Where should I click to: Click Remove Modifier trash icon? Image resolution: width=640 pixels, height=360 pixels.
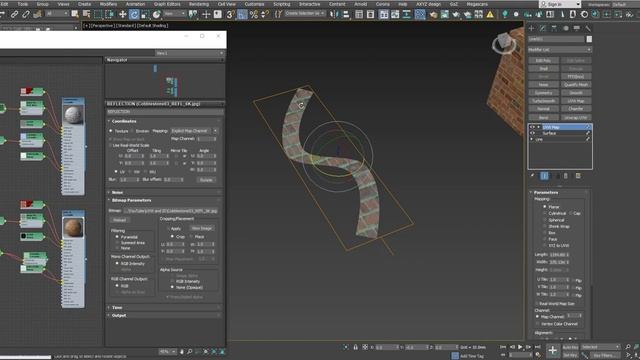(566, 176)
